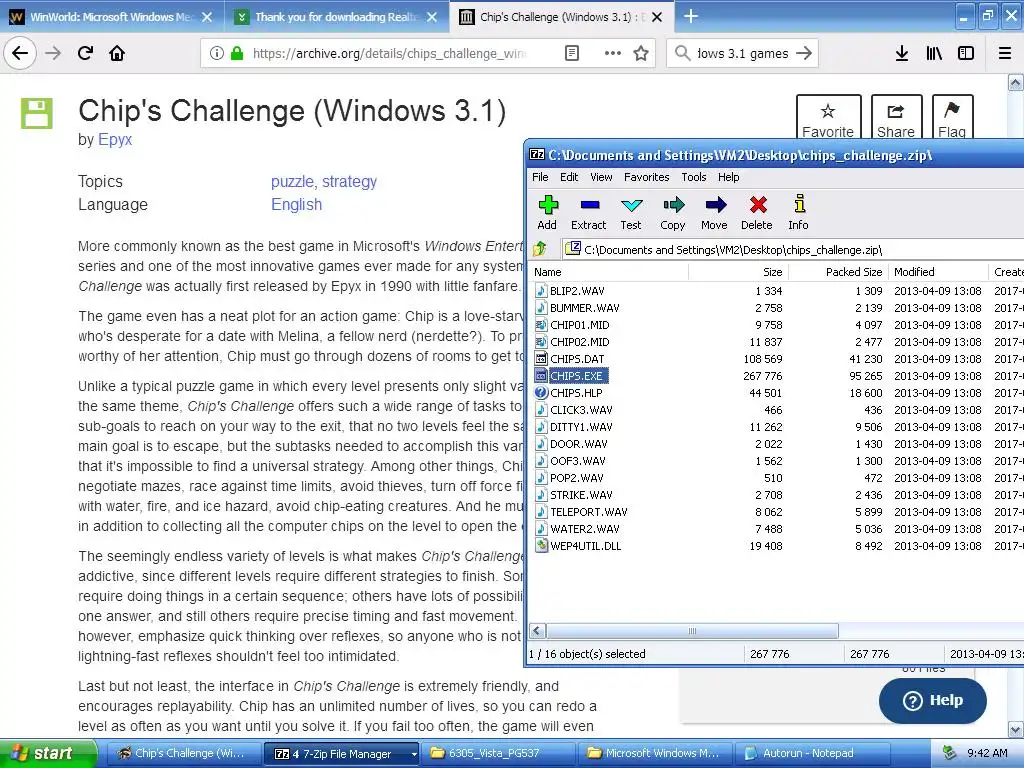Viewport: 1024px width, 768px height.
Task: Sort files by the Name column header
Action: (x=609, y=272)
